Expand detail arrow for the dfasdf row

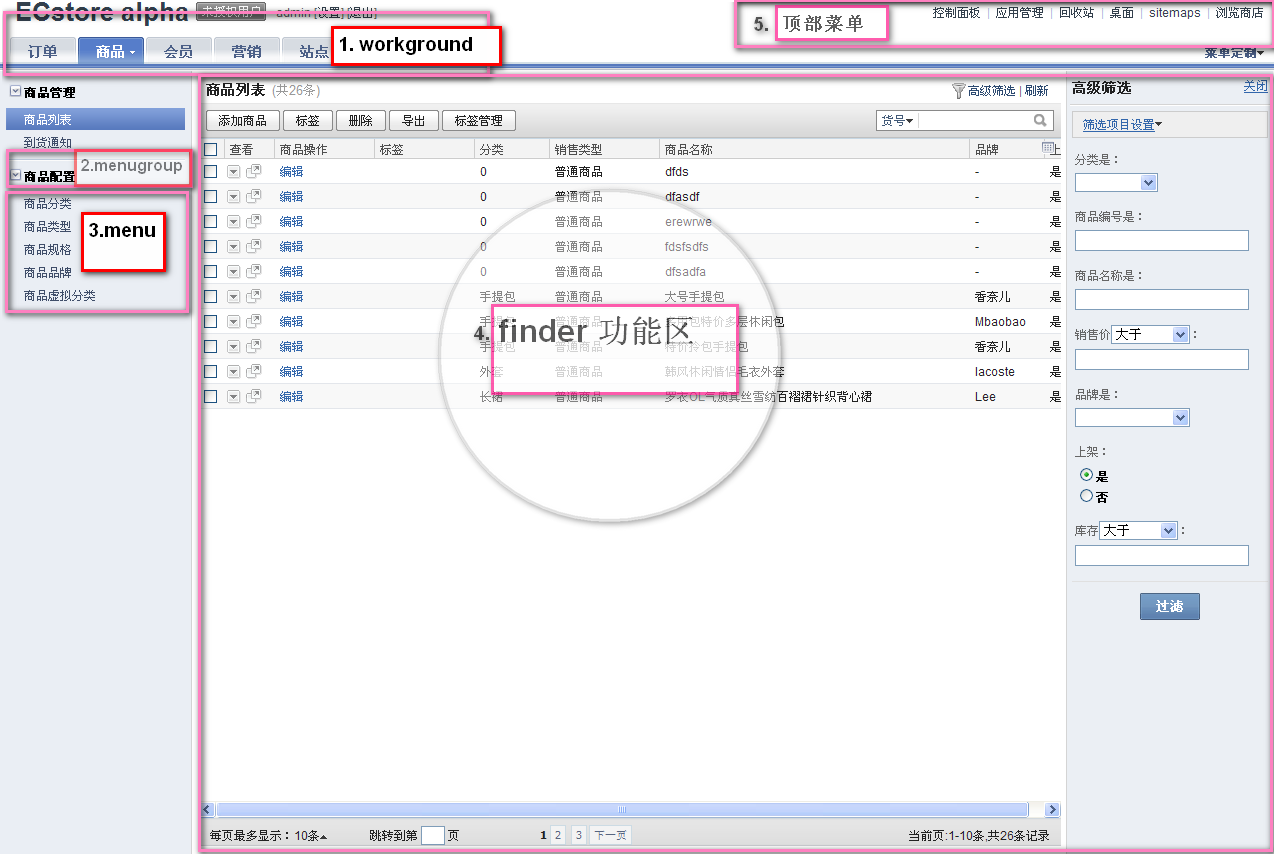(233, 197)
